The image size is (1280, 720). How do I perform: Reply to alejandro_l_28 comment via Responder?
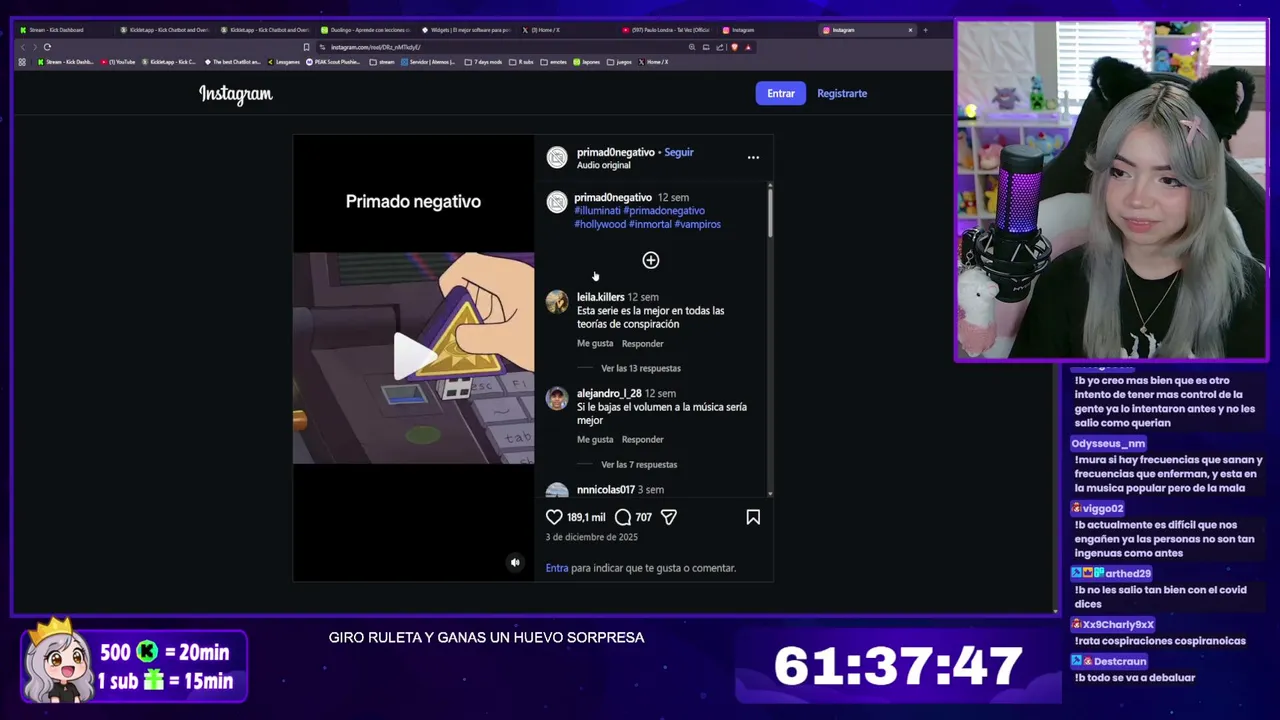pyautogui.click(x=642, y=440)
